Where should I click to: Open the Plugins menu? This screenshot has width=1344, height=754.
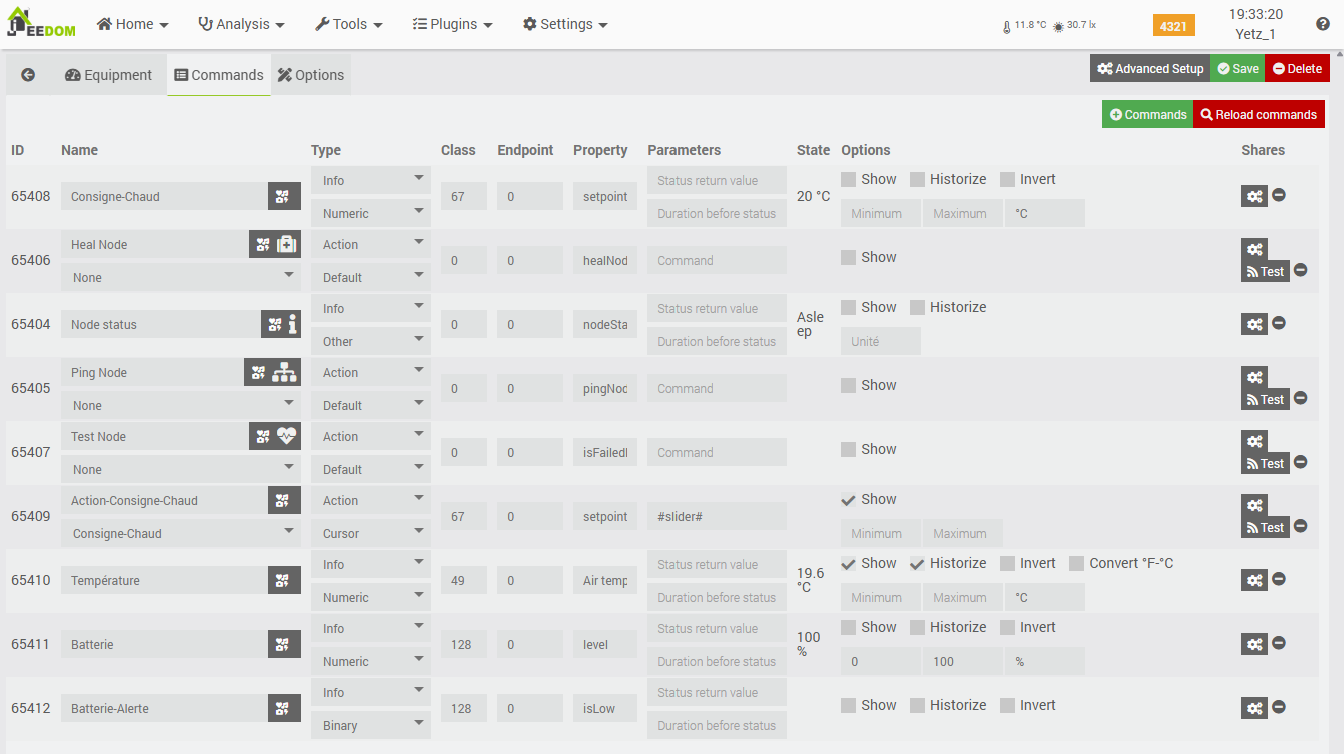[x=452, y=24]
